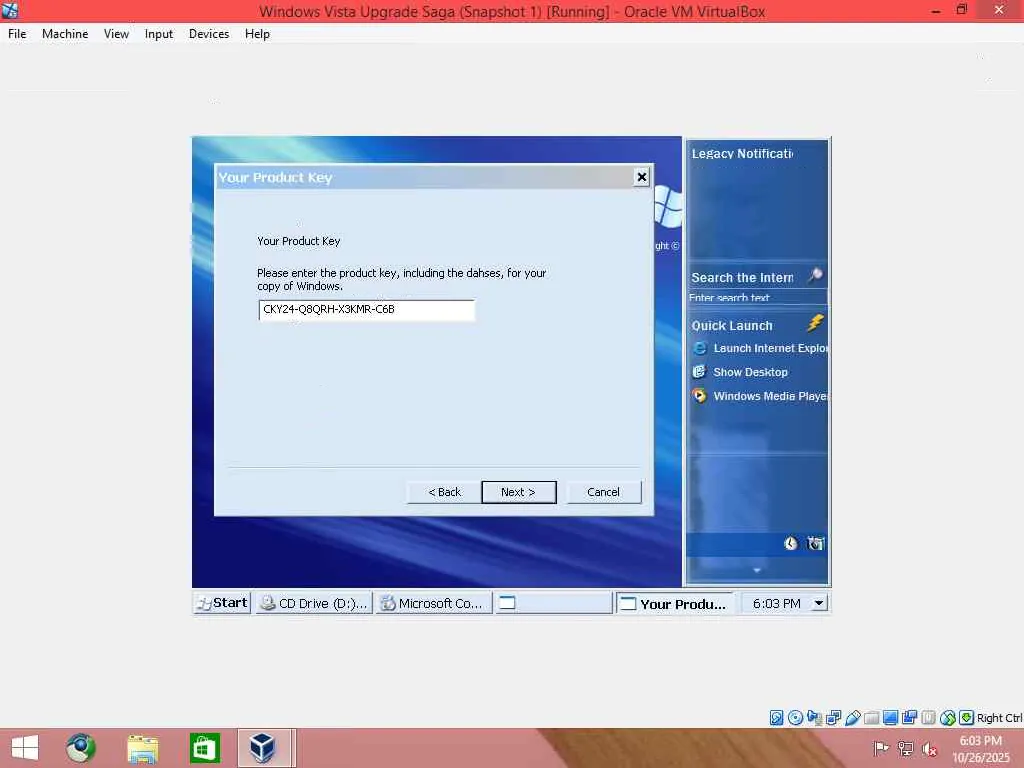Expand the sidebar bottom chevron arrow
Viewport: 1024px width, 768px height.
coord(757,570)
